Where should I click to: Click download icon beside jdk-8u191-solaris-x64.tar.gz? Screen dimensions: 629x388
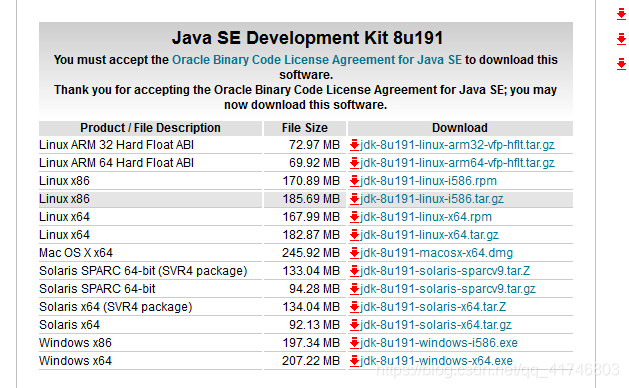[x=354, y=325]
